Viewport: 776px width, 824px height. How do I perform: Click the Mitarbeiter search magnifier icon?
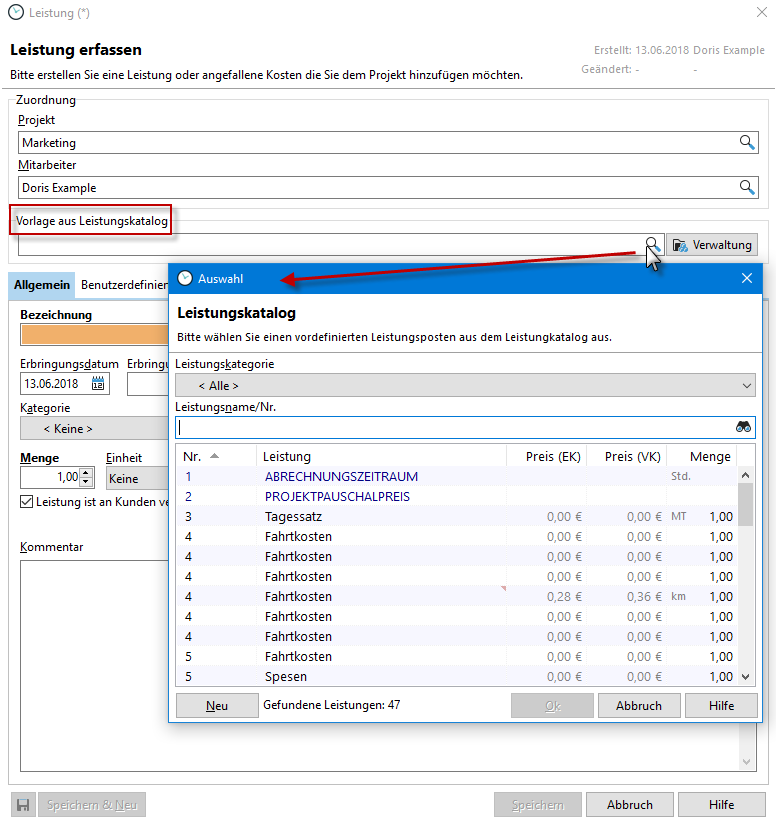coord(746,187)
